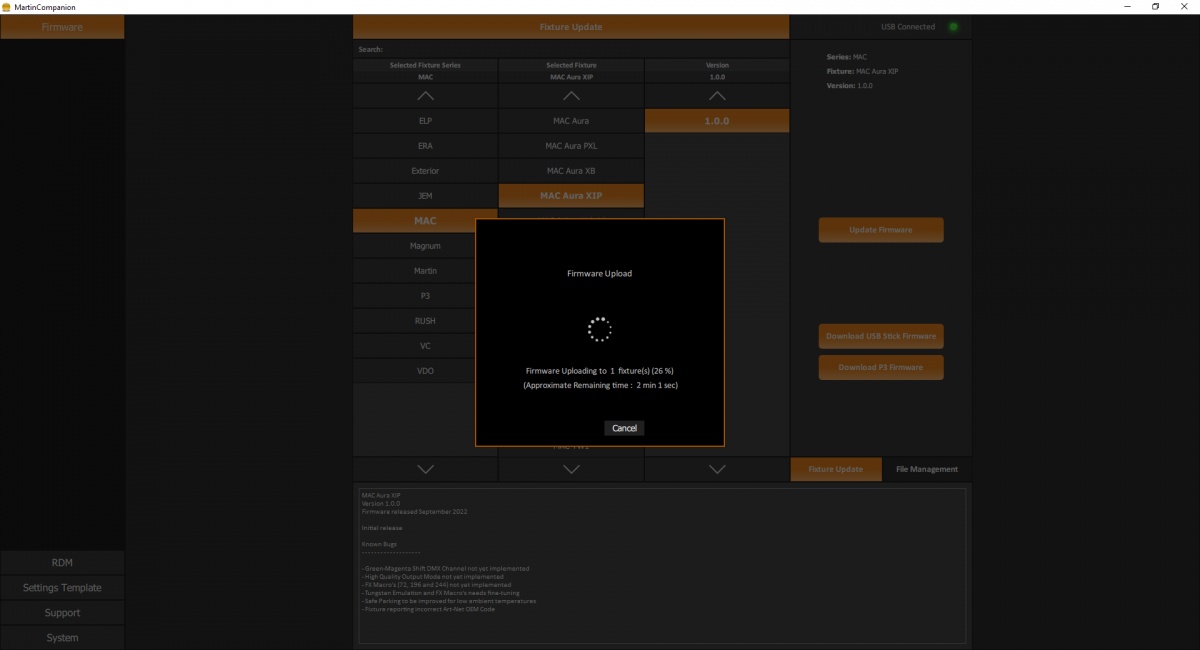This screenshot has height=650, width=1200.
Task: Click the Update Firmware button
Action: coord(881,230)
